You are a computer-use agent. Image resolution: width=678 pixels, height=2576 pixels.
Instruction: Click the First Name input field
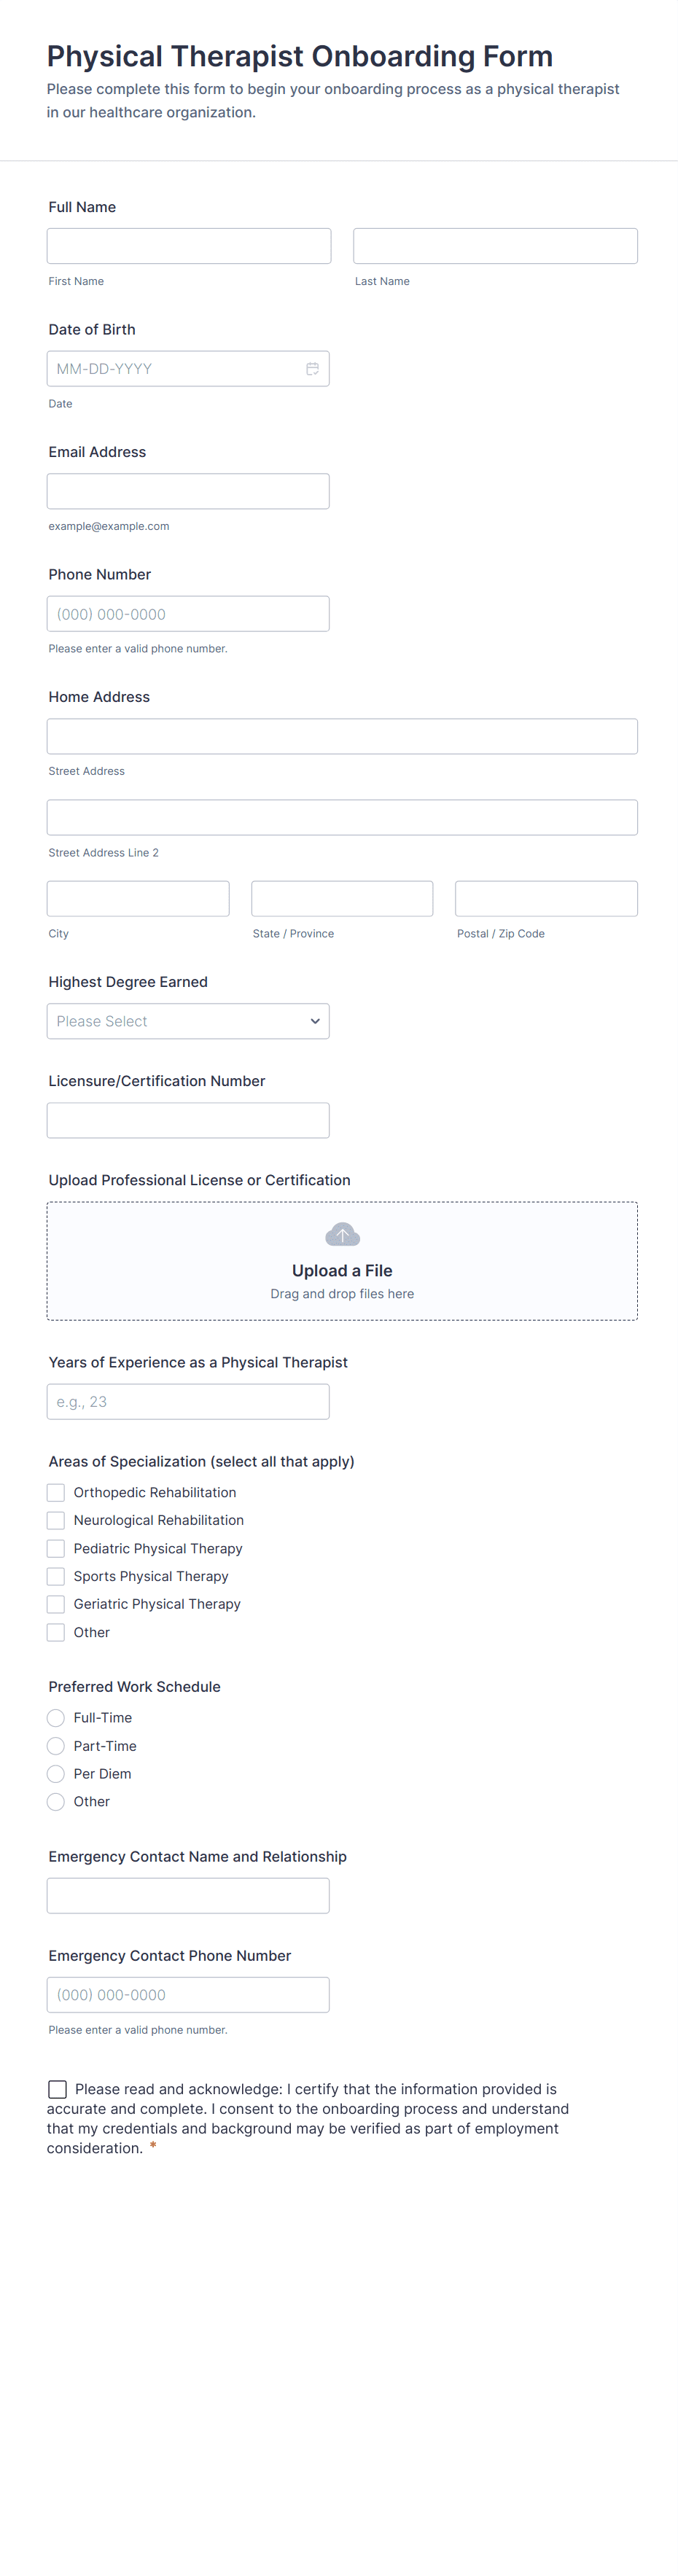(x=189, y=246)
